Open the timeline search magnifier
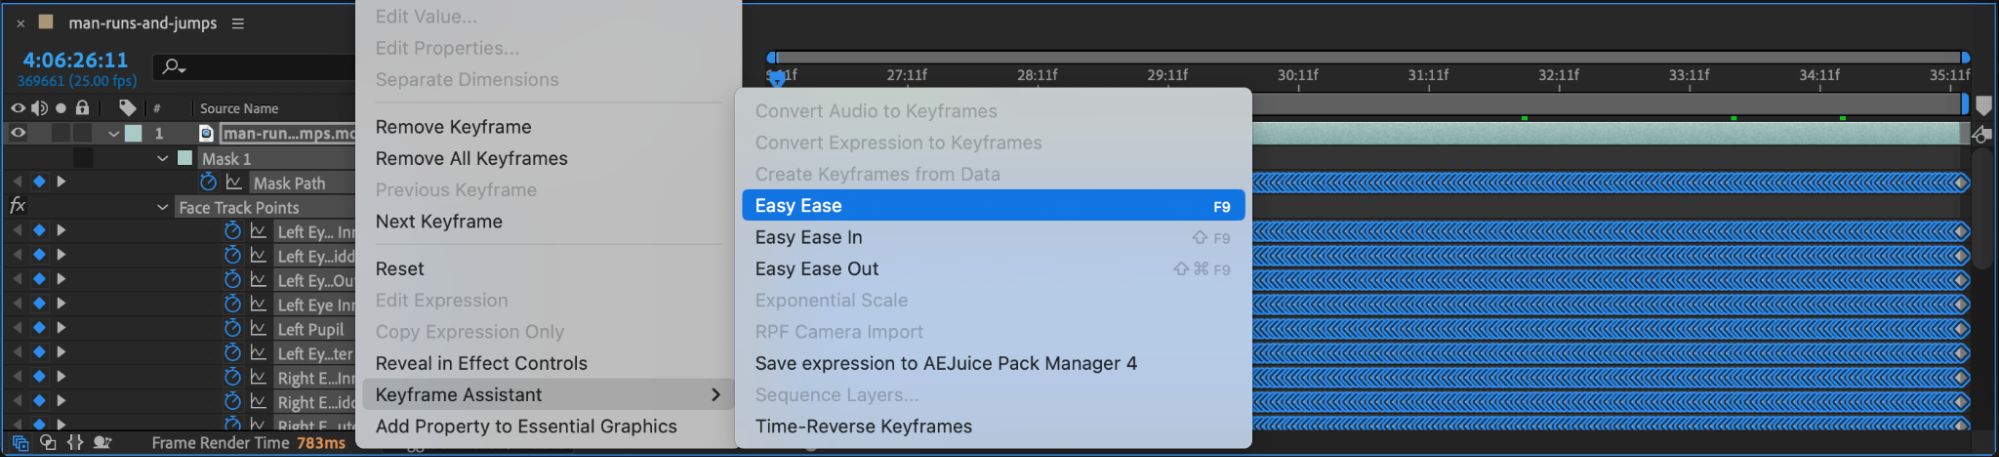 point(173,67)
